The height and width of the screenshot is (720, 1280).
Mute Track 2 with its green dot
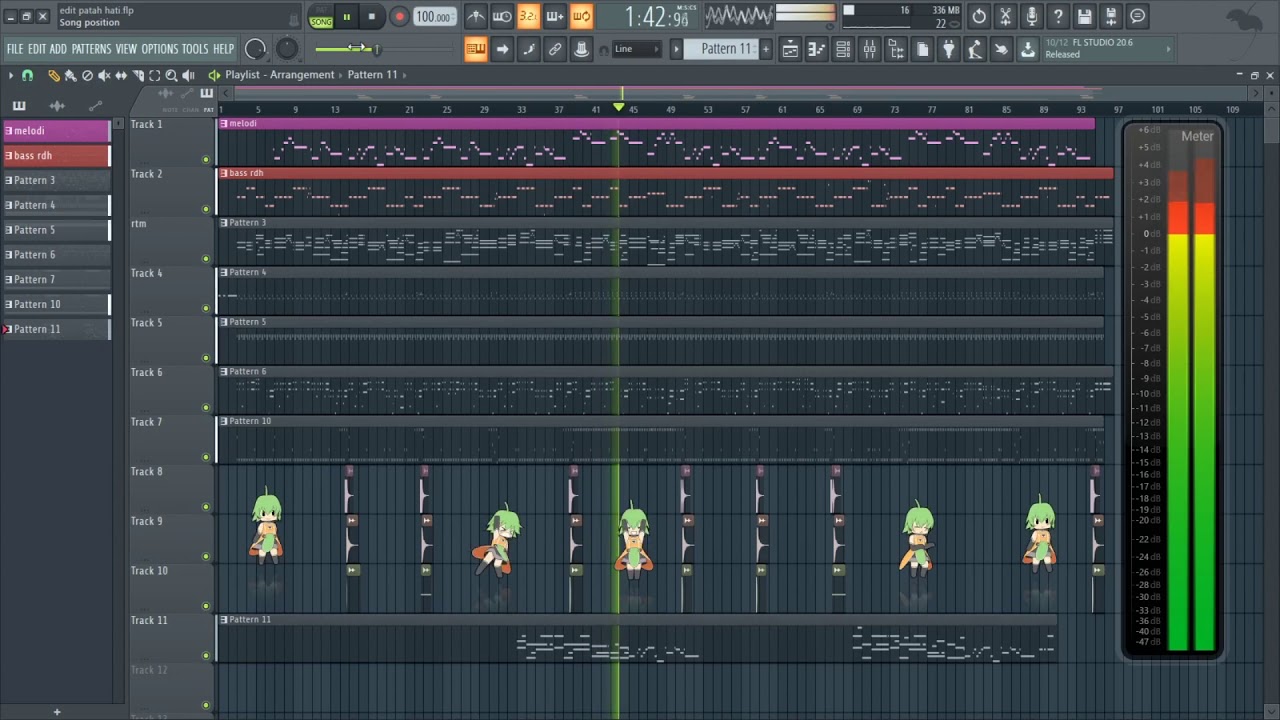(206, 209)
